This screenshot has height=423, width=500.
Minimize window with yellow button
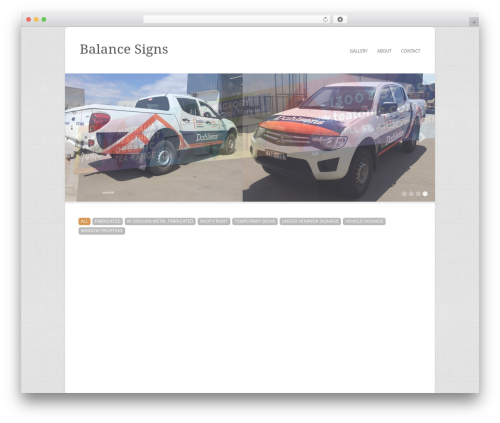[36, 19]
